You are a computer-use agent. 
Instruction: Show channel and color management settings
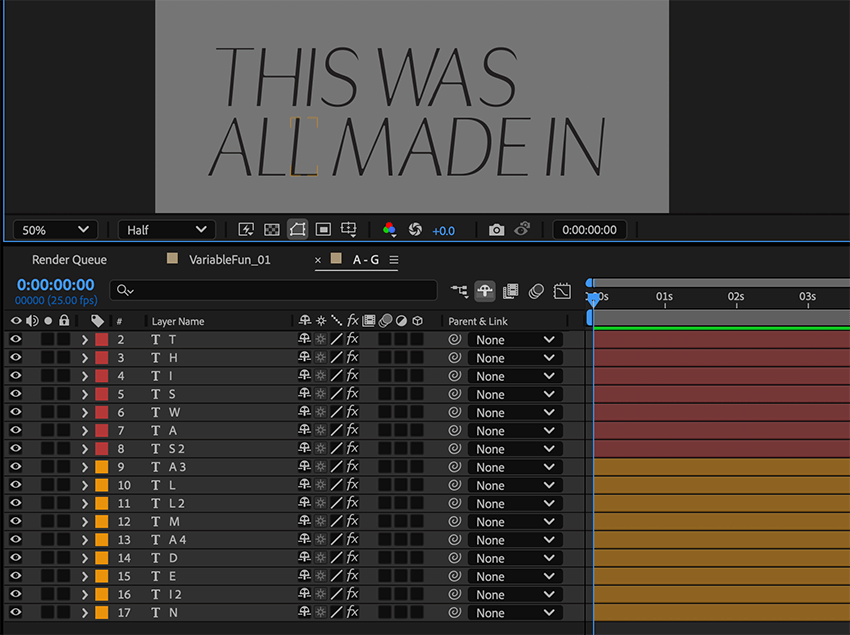tap(389, 229)
